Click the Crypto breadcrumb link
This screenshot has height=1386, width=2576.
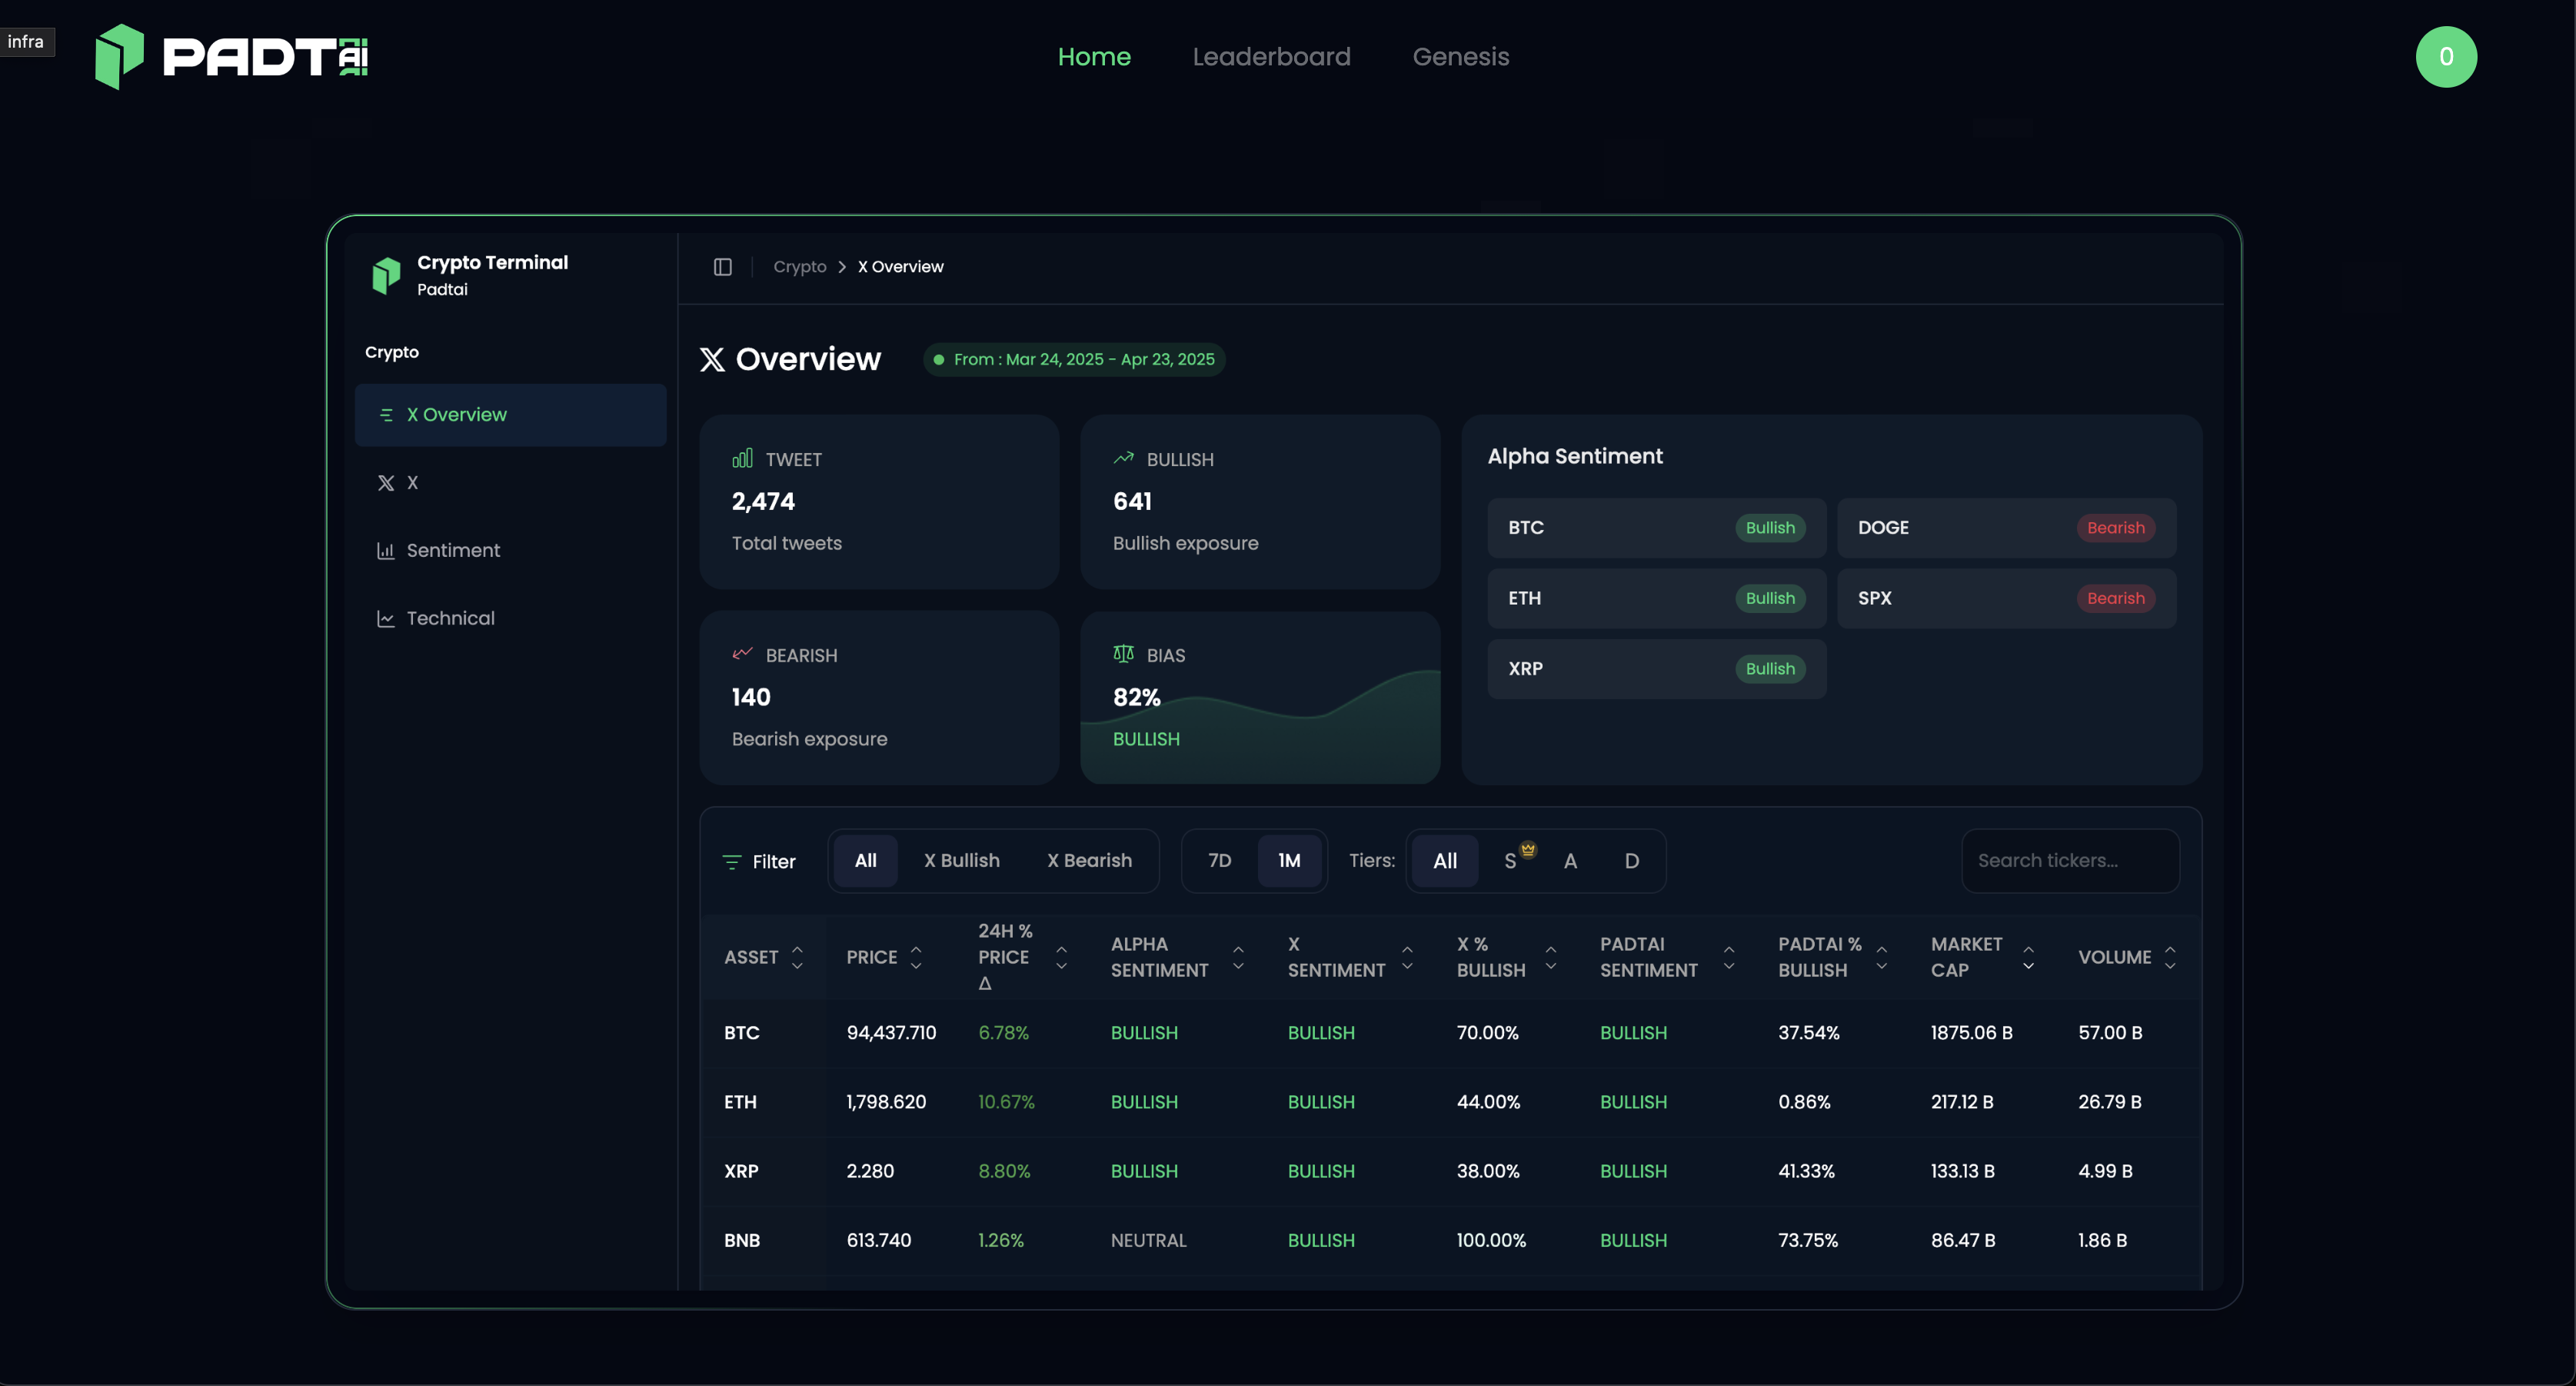[x=799, y=266]
